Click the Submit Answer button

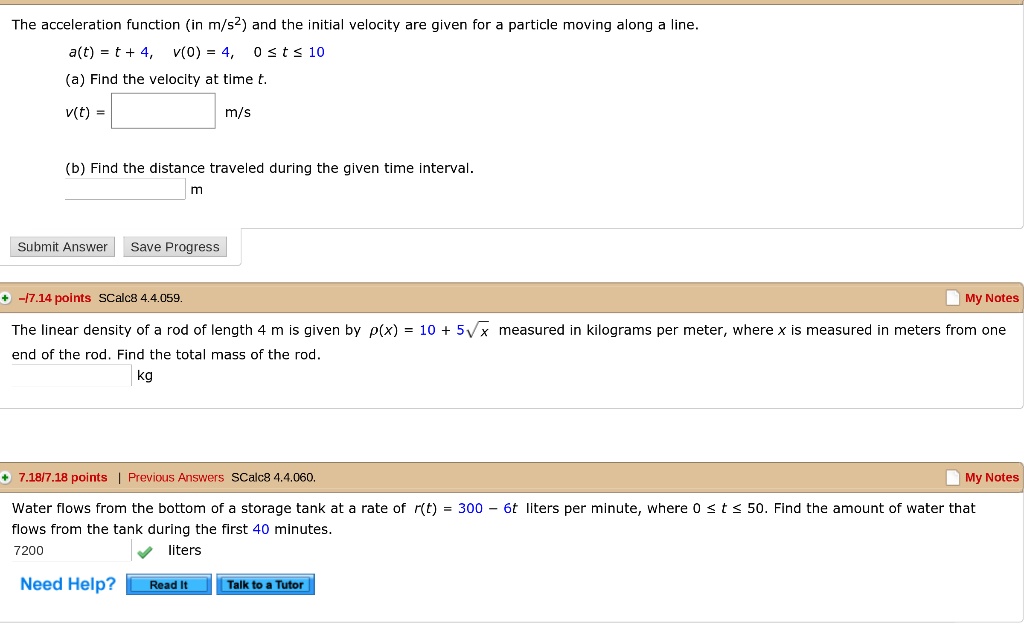coord(62,246)
